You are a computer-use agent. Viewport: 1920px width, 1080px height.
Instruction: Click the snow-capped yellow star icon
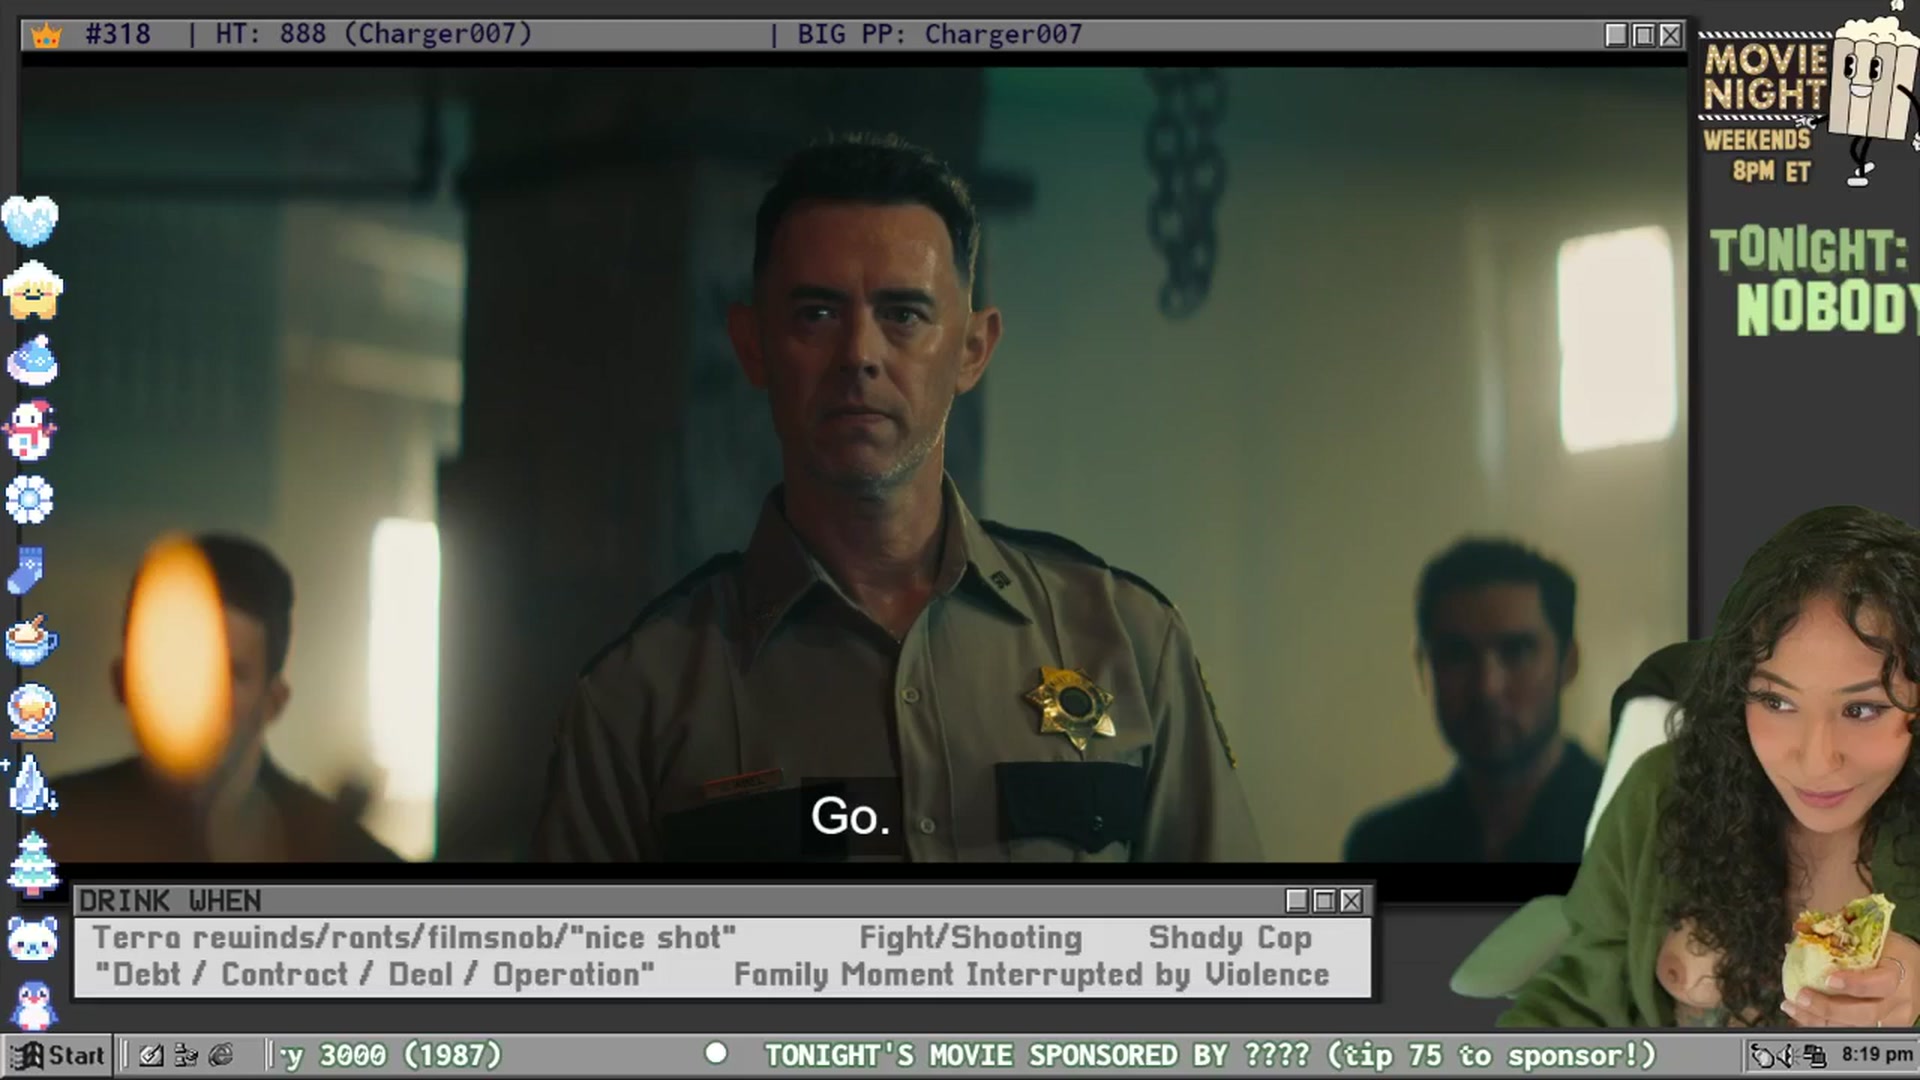(x=32, y=290)
